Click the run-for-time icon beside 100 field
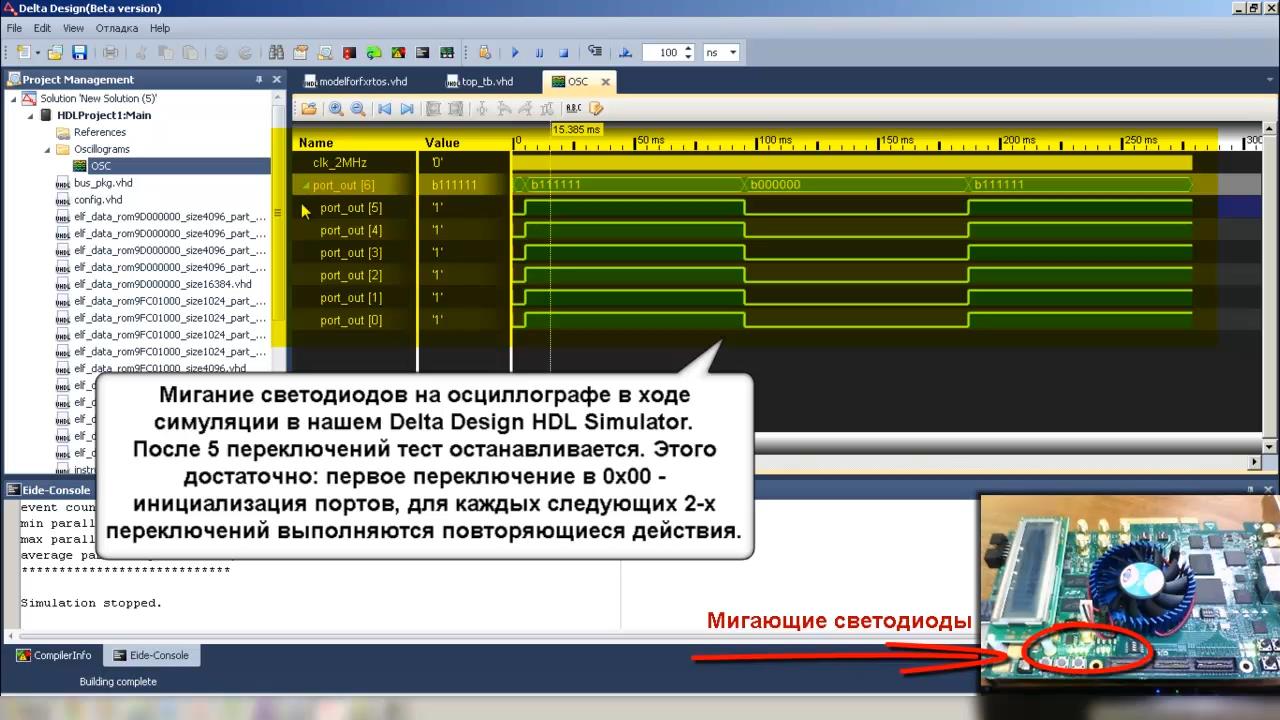The width and height of the screenshot is (1280, 720). [x=625, y=52]
